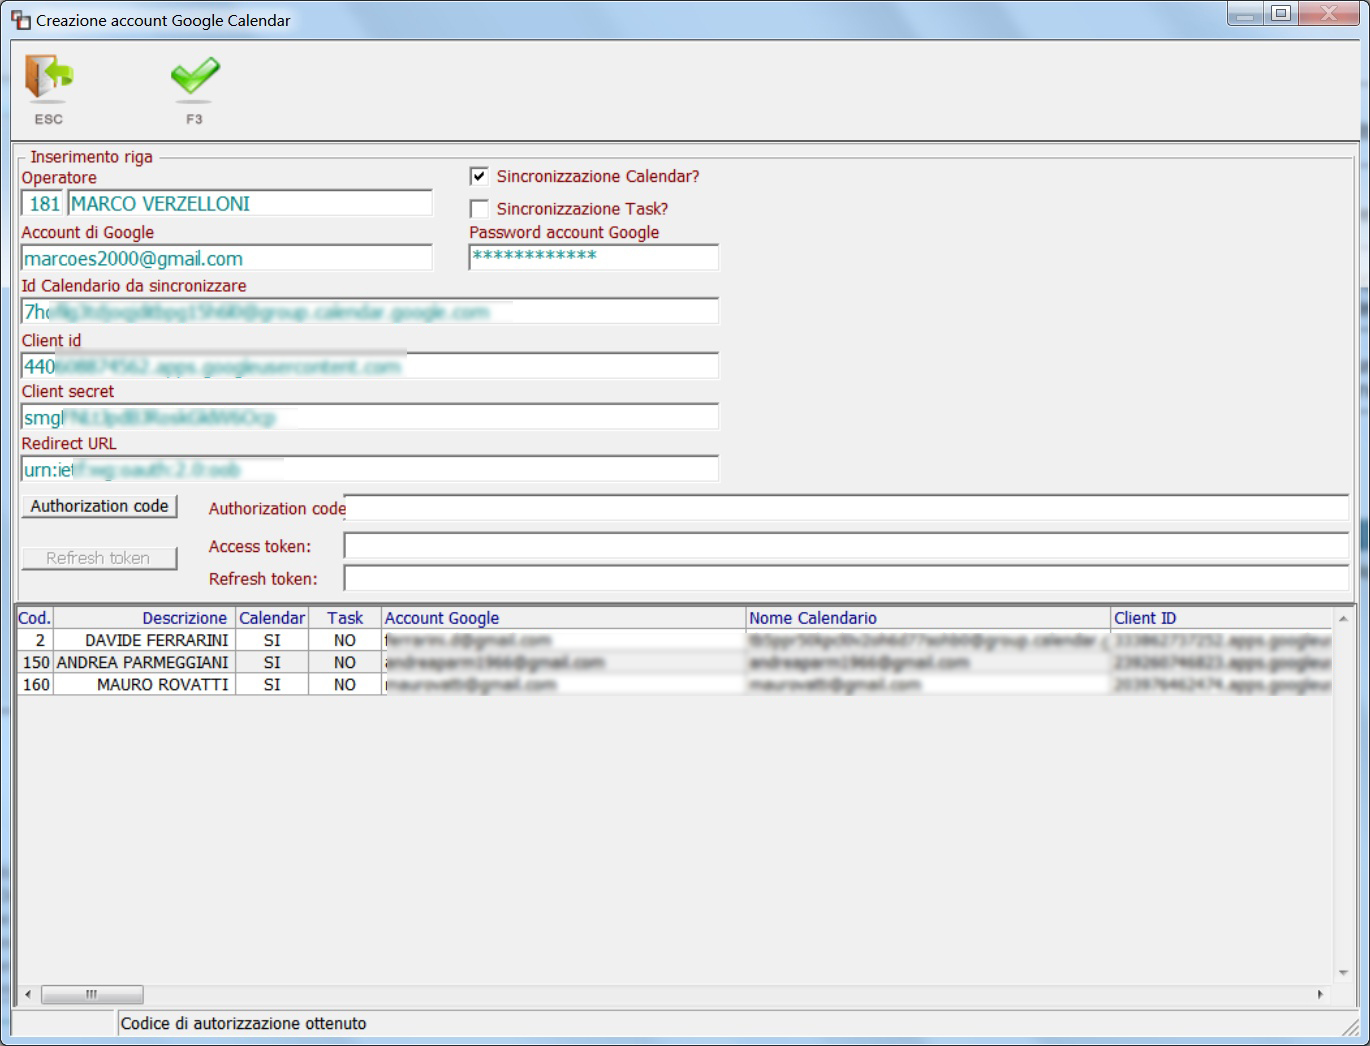The width and height of the screenshot is (1370, 1046).
Task: Enable Sincronizzazione Task checkbox
Action: pyautogui.click(x=479, y=209)
